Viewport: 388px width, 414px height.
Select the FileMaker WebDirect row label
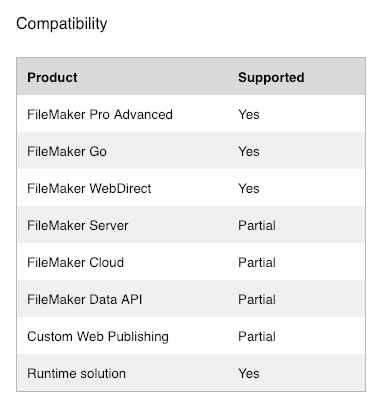pyautogui.click(x=89, y=189)
